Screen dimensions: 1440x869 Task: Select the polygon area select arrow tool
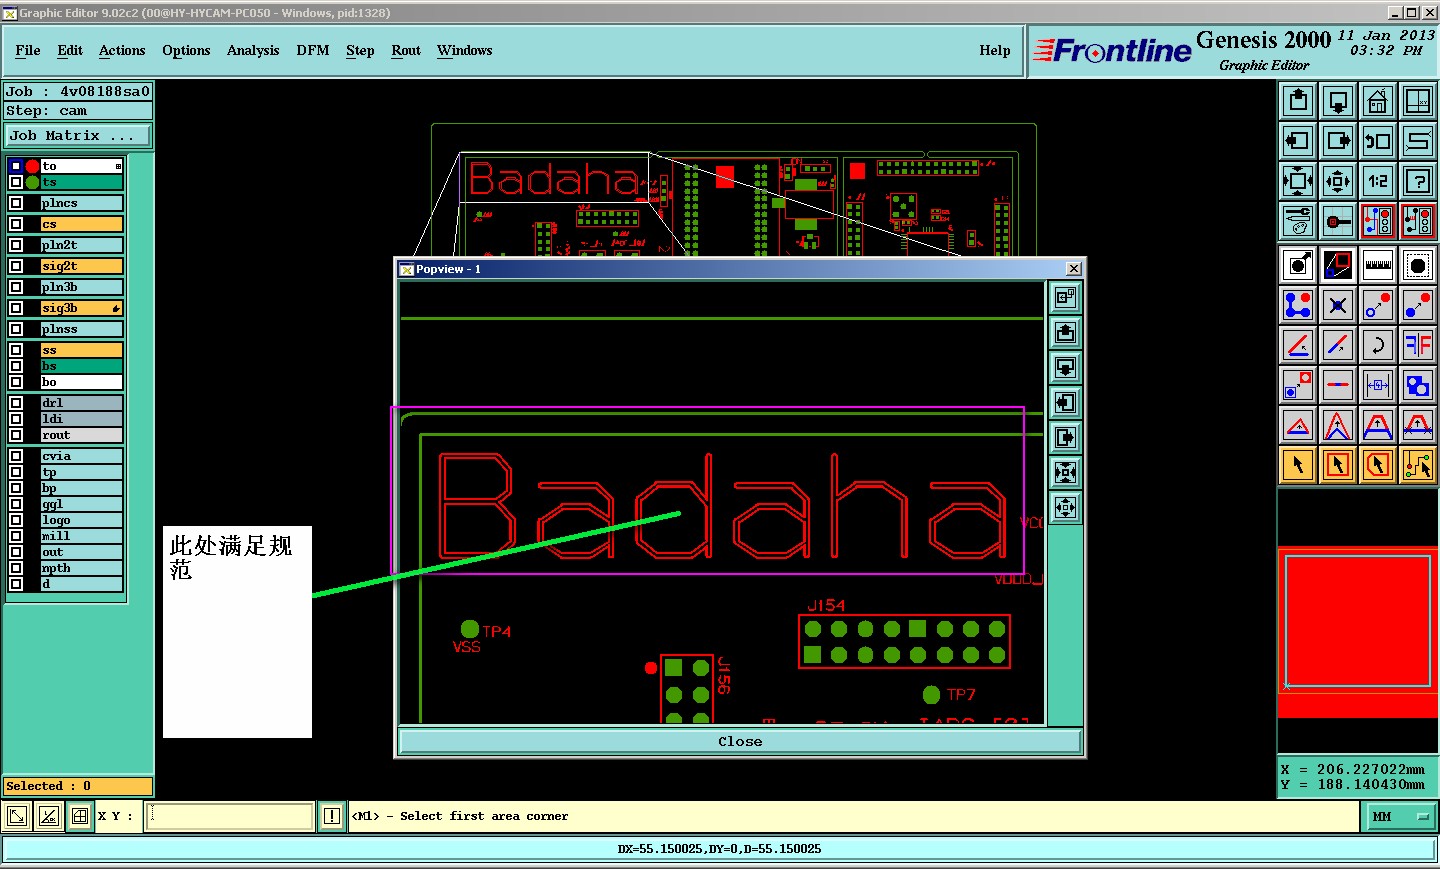1378,465
